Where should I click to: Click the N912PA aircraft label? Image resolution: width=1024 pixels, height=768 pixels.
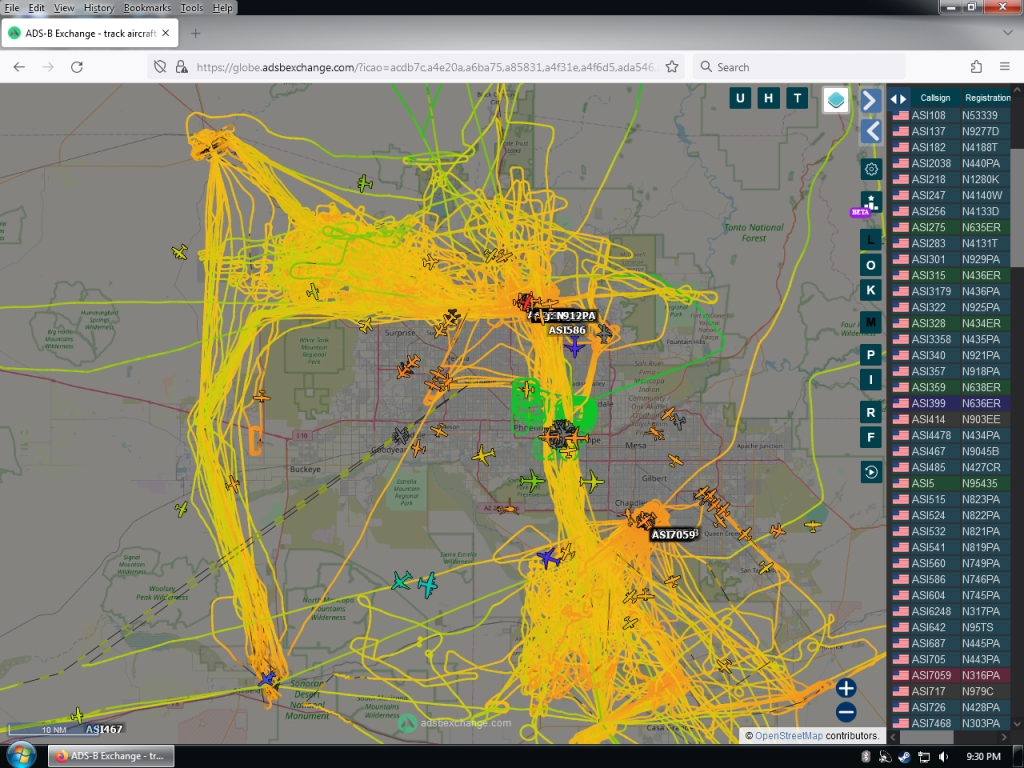point(575,316)
